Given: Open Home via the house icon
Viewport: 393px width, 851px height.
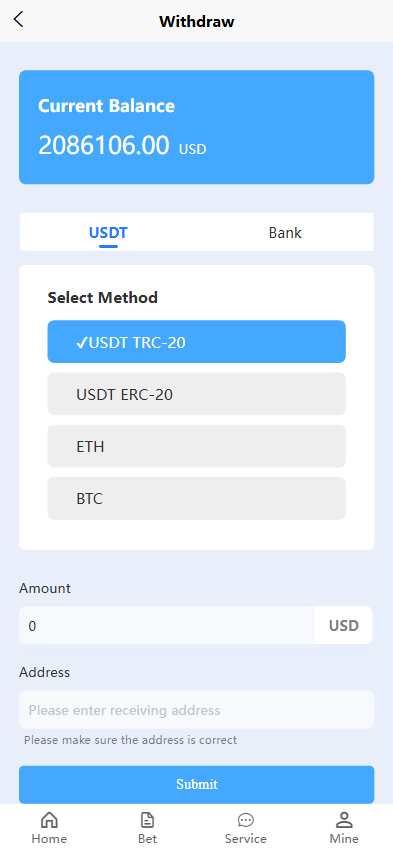Looking at the screenshot, I should click(49, 820).
